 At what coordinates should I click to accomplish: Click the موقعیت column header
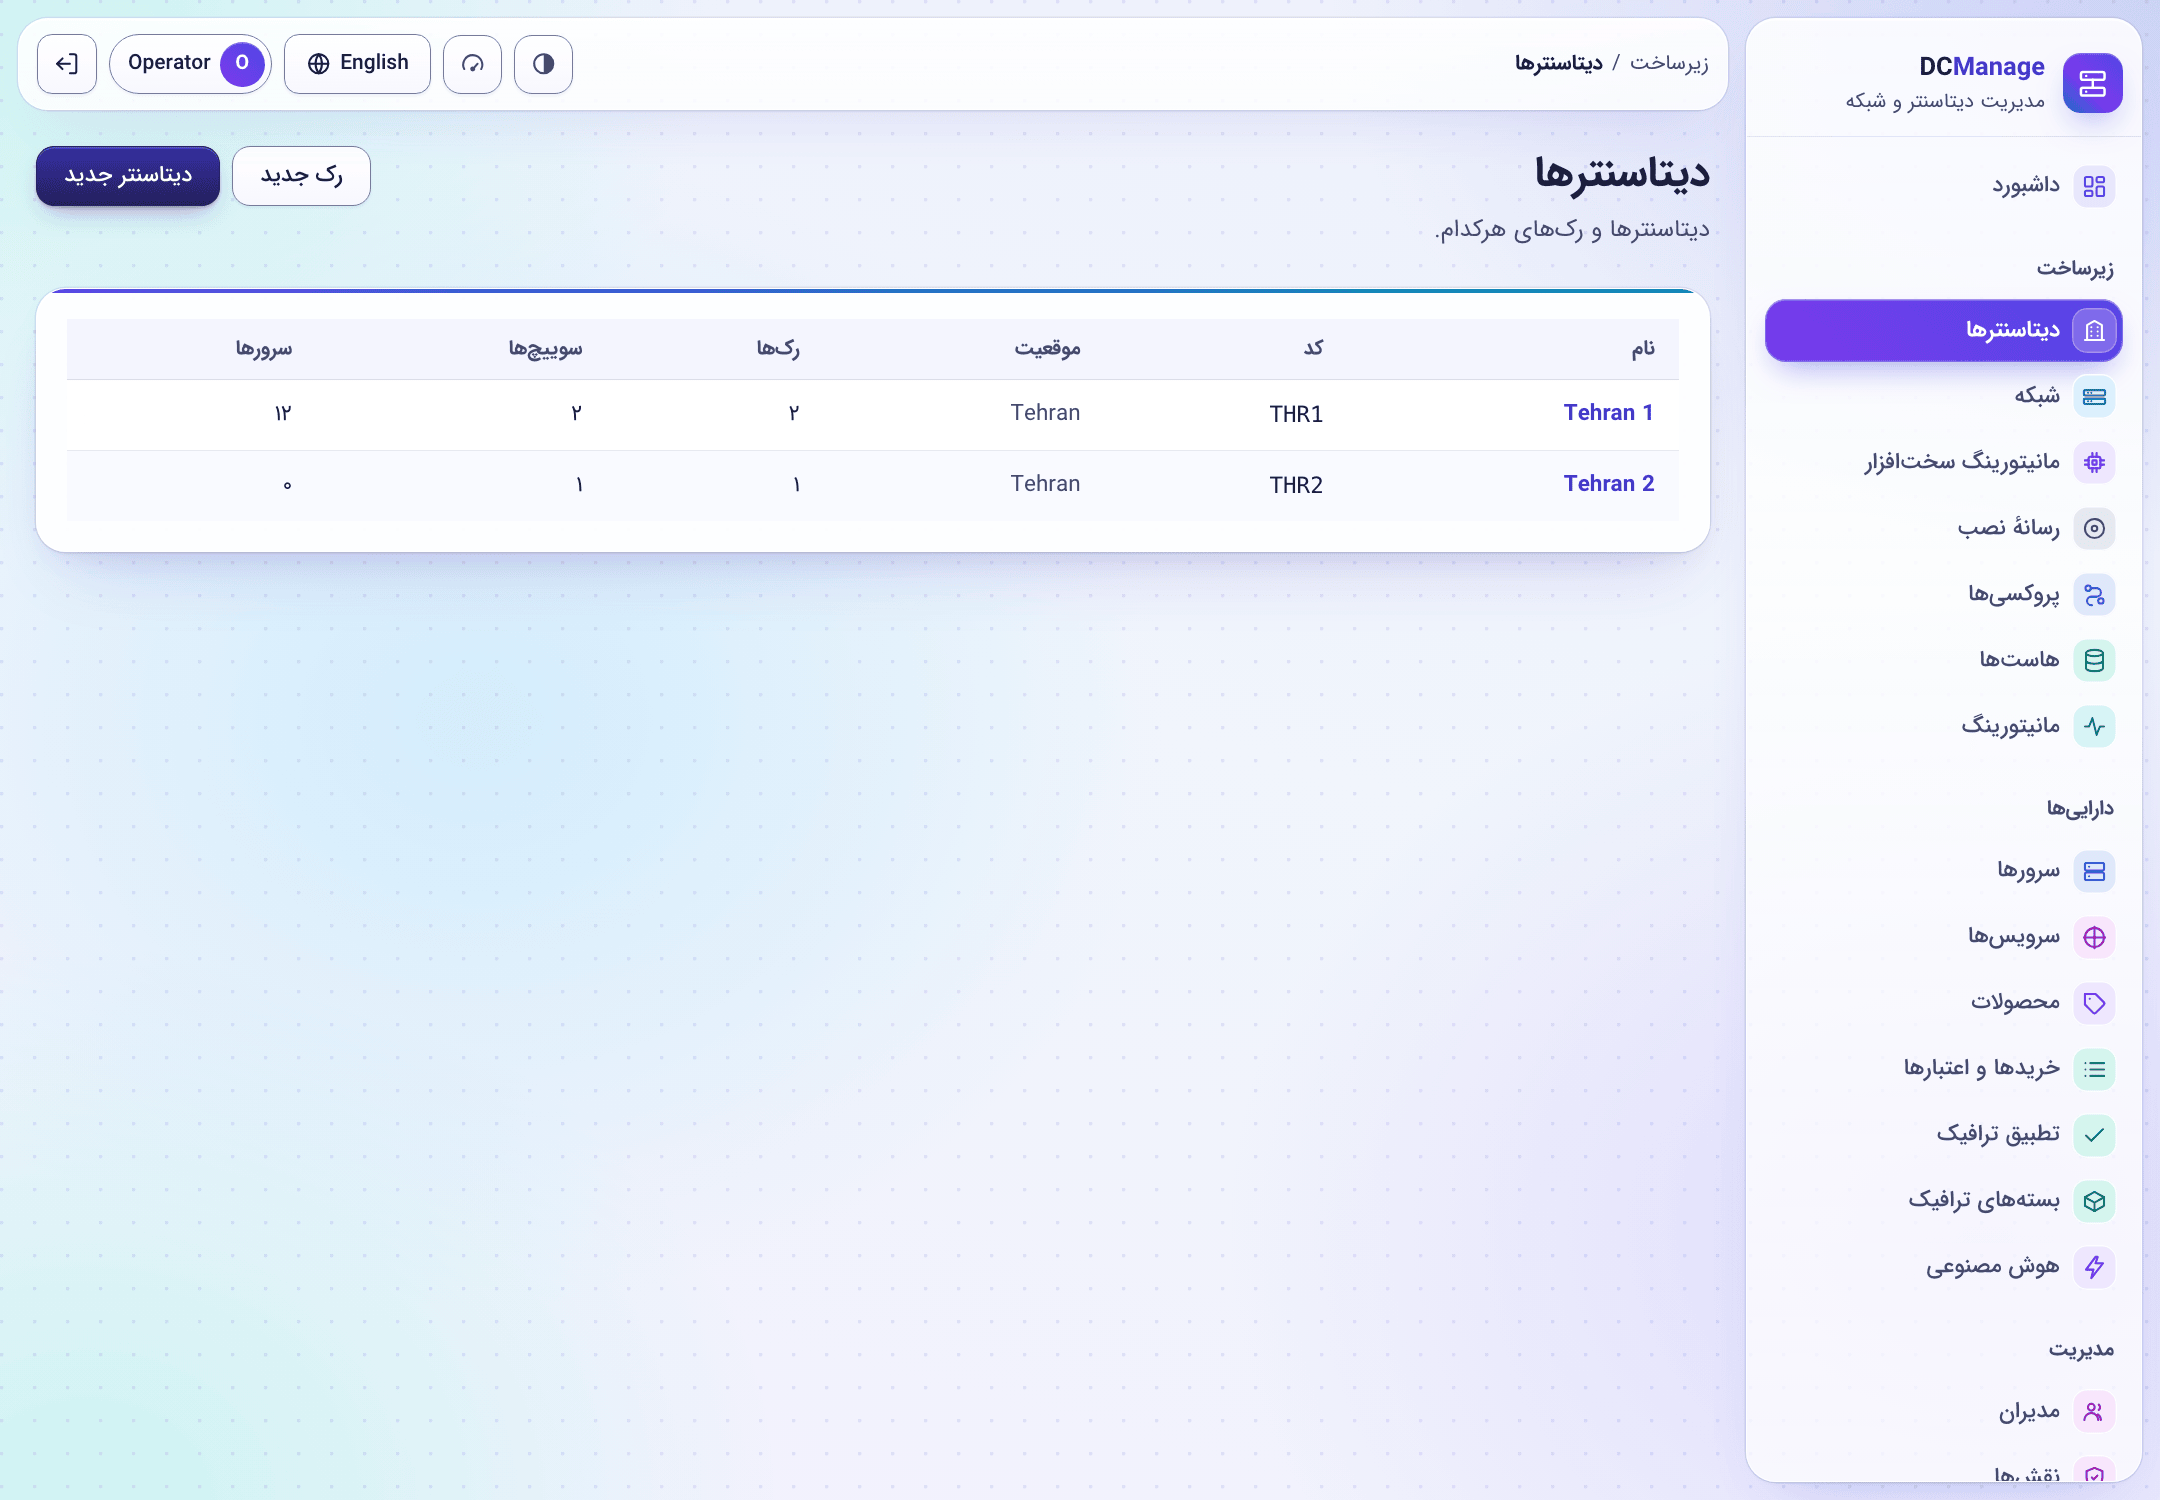pos(1047,348)
